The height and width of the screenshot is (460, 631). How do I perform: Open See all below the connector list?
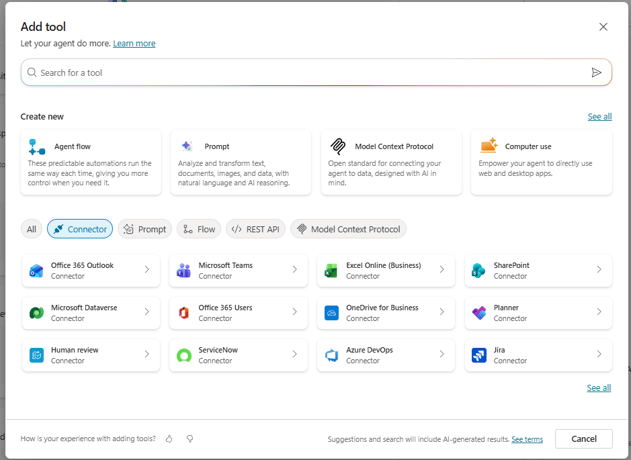tap(599, 388)
